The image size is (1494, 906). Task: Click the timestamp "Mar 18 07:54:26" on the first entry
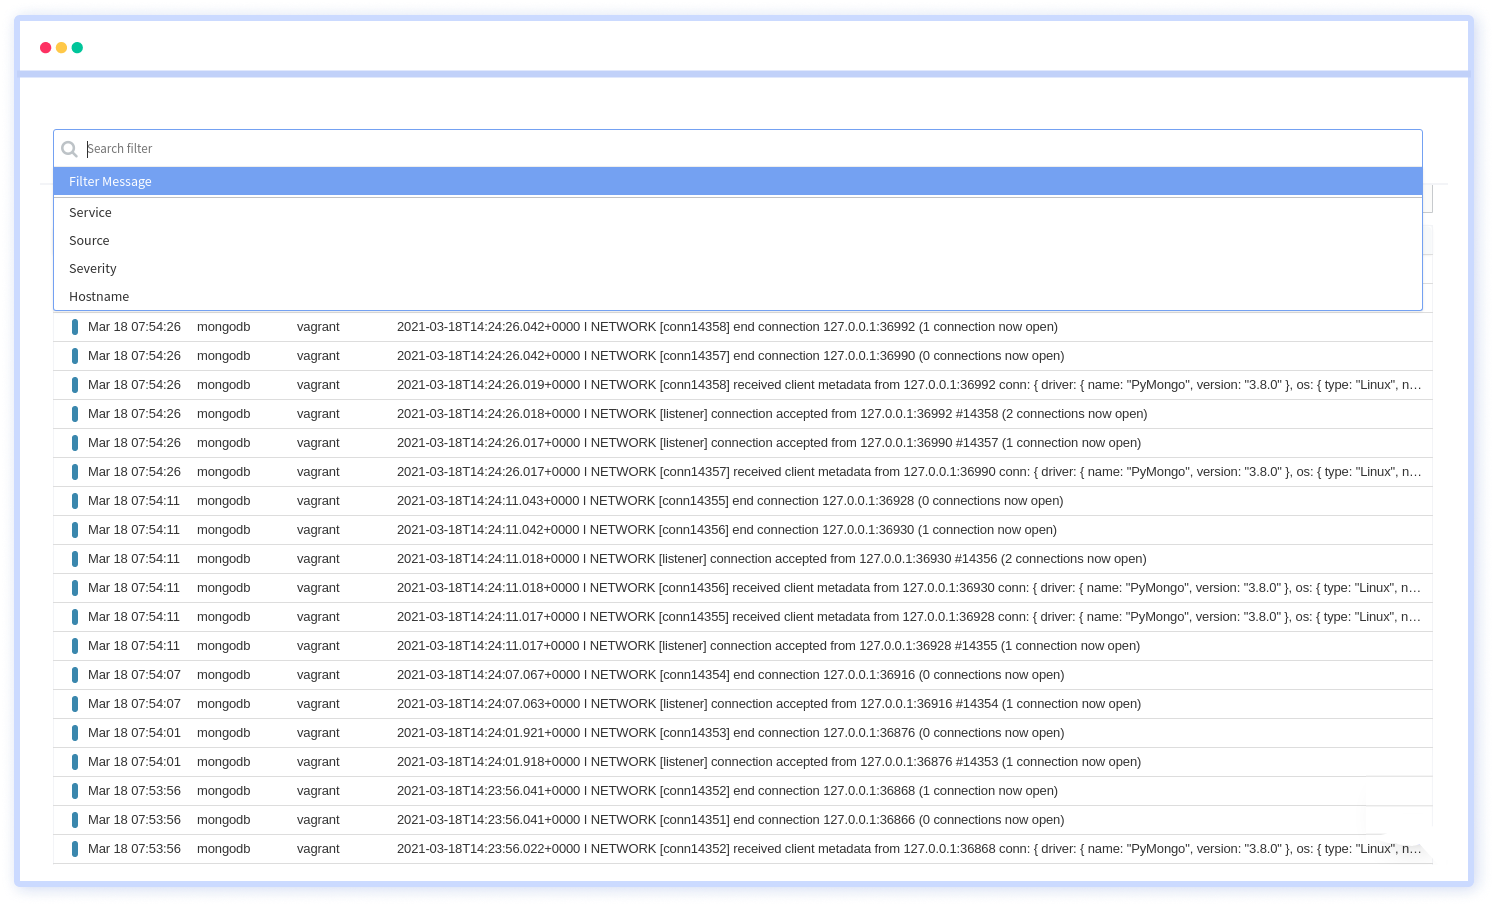coord(134,326)
